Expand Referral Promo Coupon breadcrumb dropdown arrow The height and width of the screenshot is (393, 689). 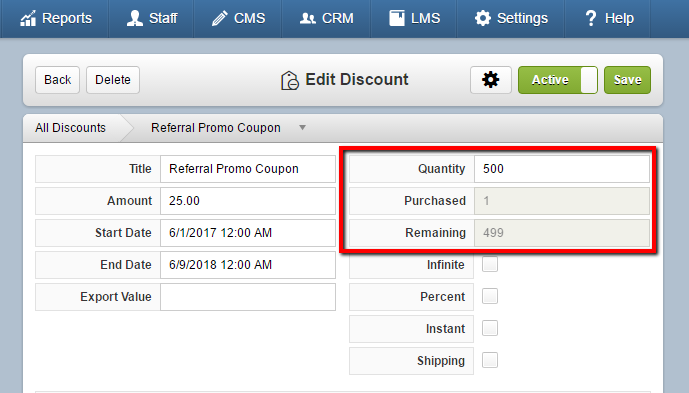(x=302, y=128)
